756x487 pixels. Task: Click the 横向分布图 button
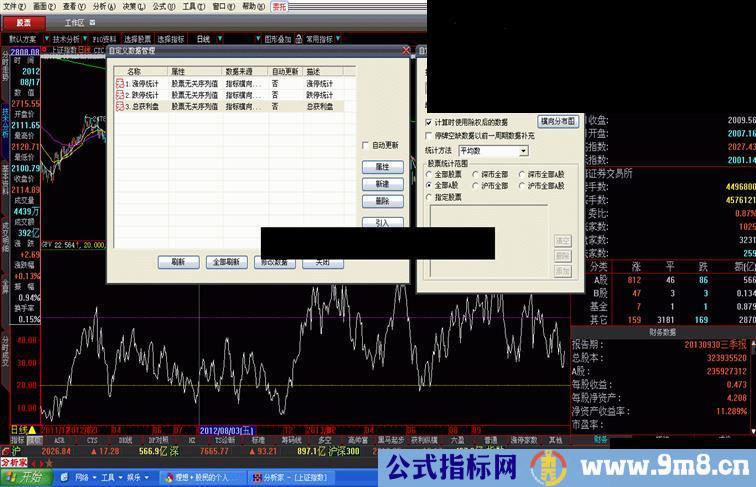point(558,121)
